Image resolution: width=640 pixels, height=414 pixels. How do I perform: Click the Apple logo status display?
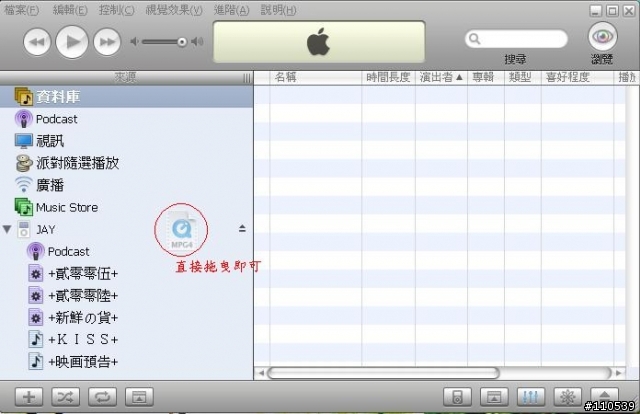[319, 42]
